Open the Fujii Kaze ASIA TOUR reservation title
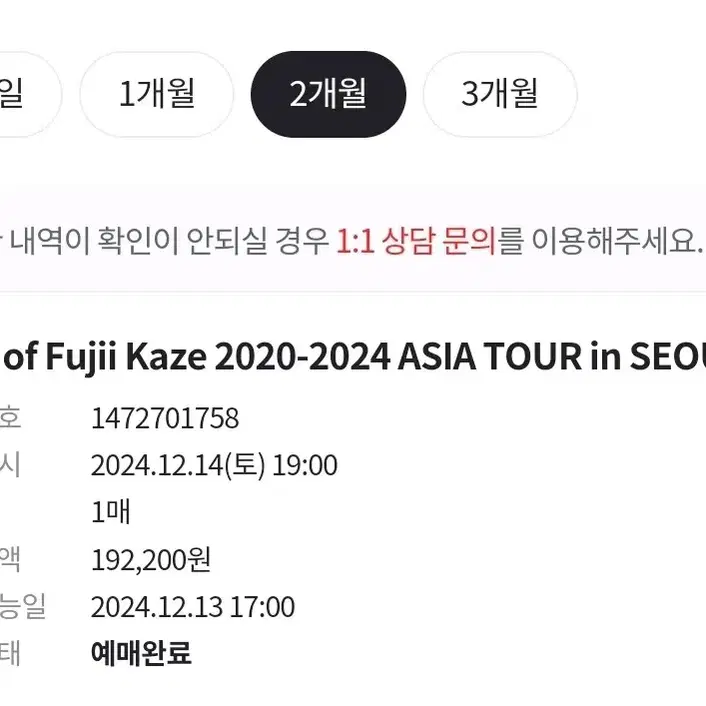The height and width of the screenshot is (706, 706). 353,356
